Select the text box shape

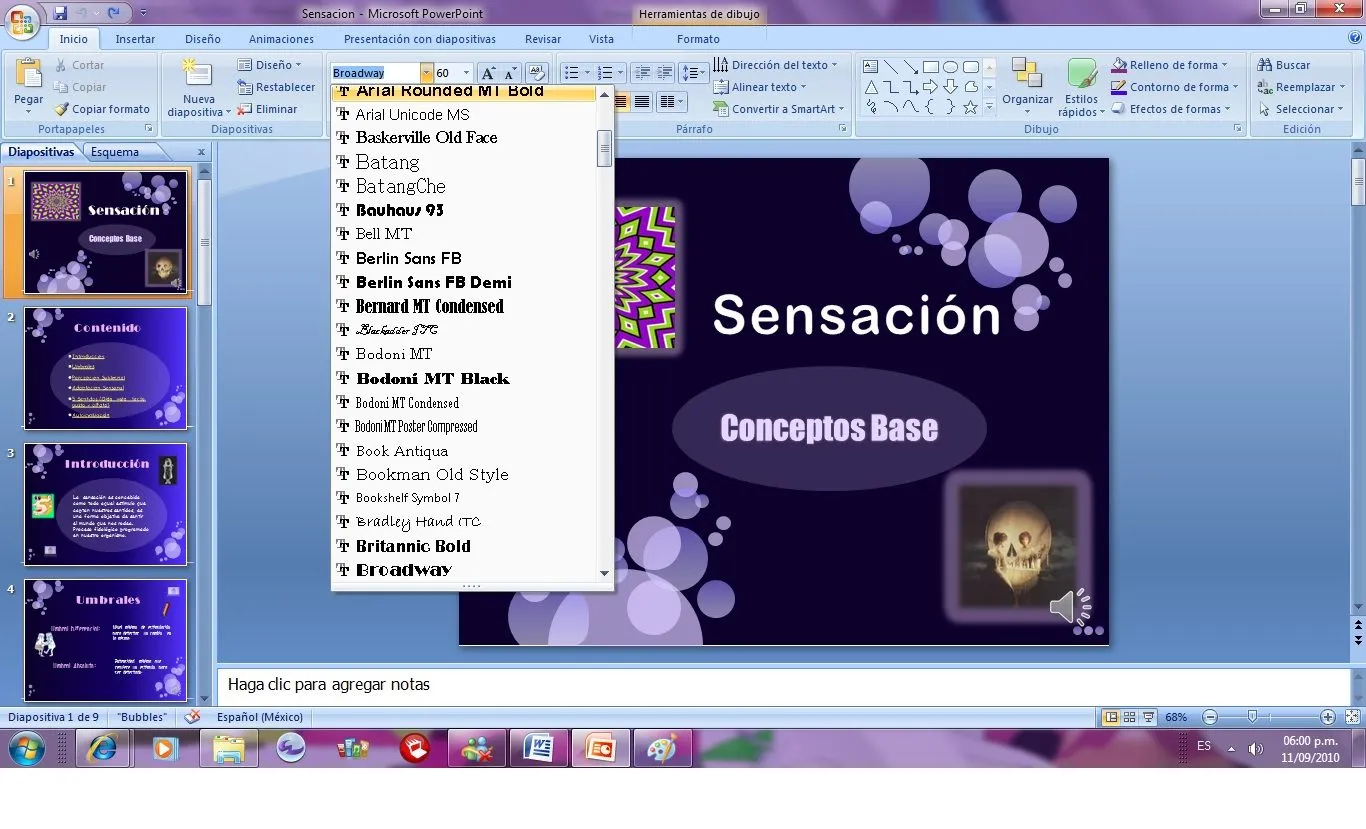pos(870,67)
